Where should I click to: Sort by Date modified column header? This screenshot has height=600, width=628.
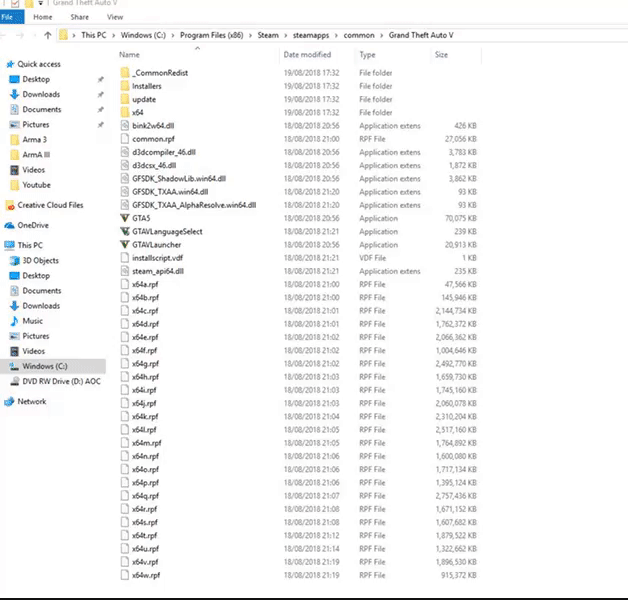coord(307,55)
